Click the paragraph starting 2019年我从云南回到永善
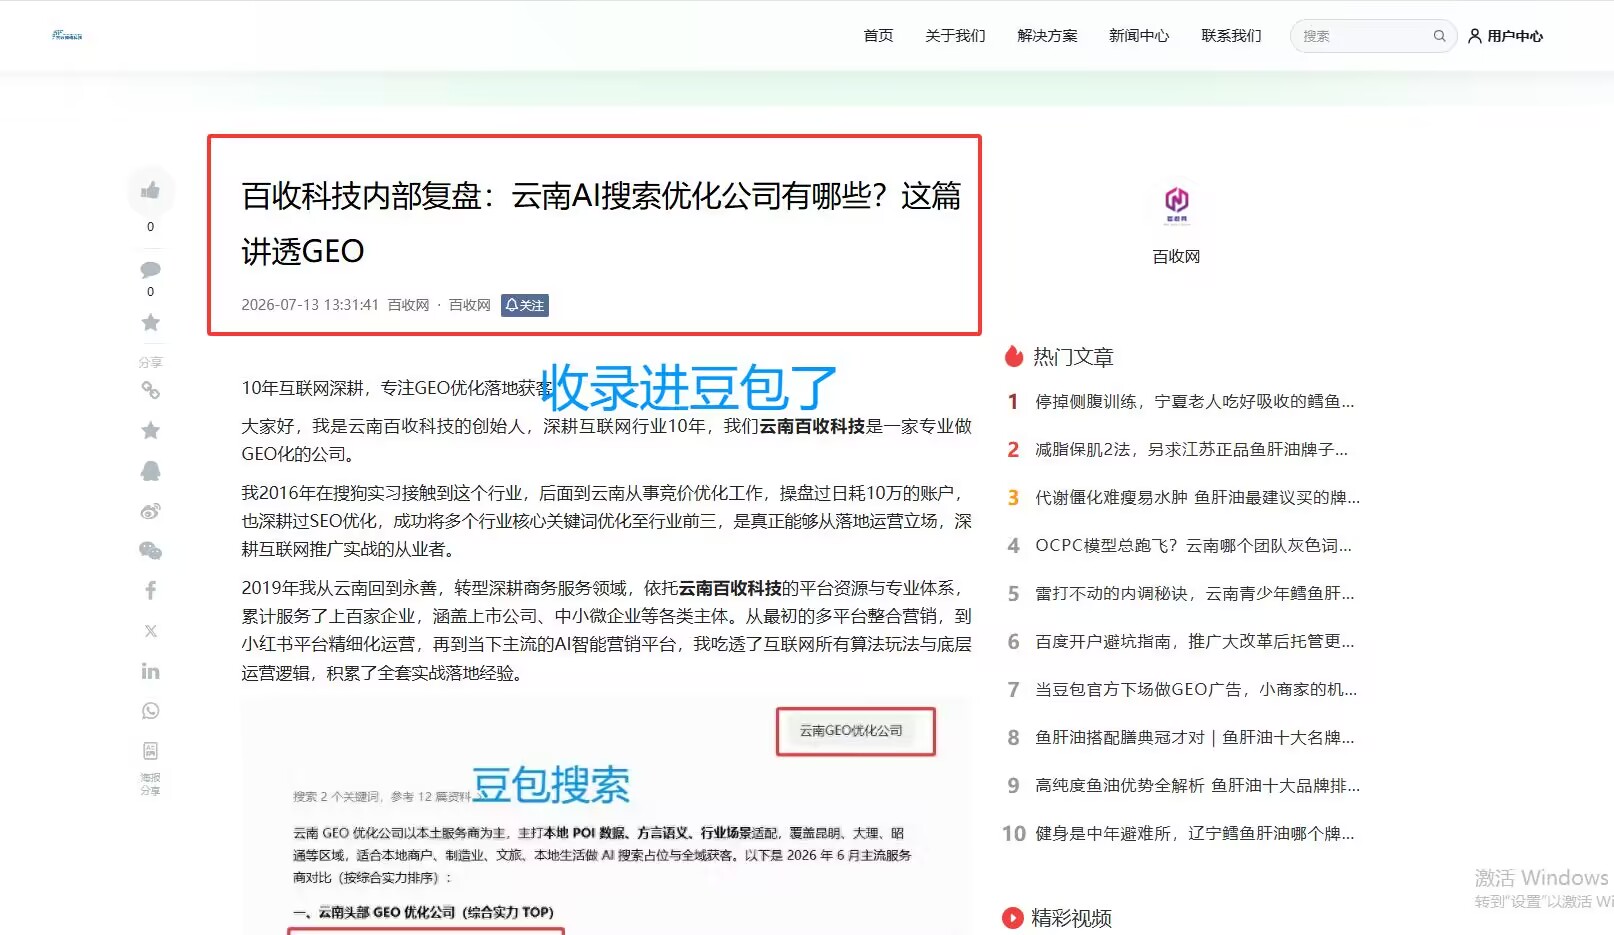 tap(606, 630)
